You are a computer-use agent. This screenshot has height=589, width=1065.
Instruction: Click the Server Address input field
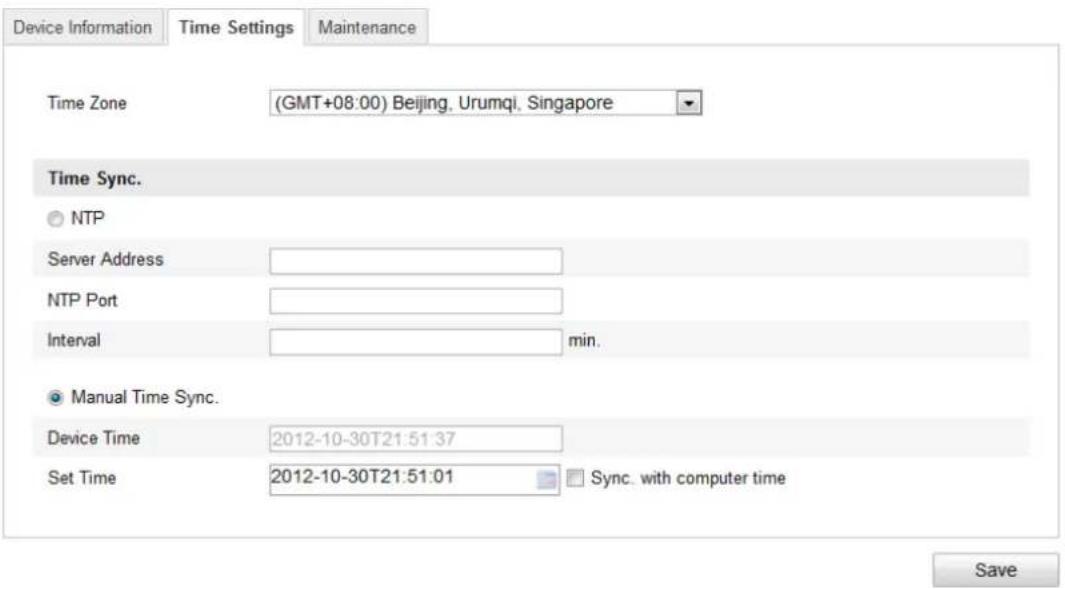416,261
